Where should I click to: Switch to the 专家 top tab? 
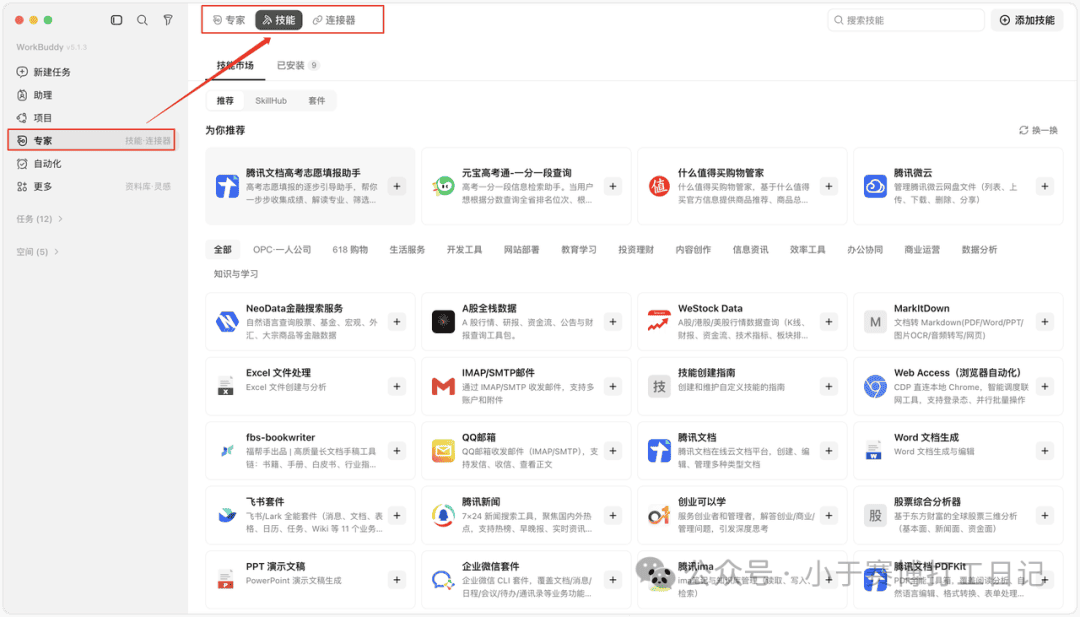pos(229,20)
